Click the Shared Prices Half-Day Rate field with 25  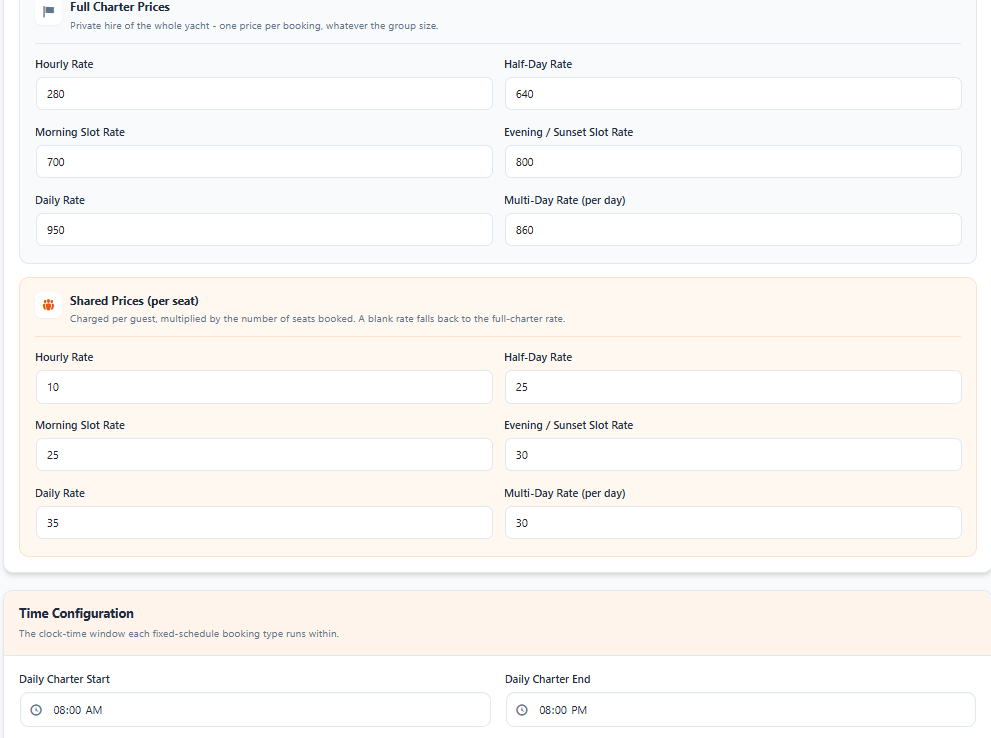coord(733,387)
